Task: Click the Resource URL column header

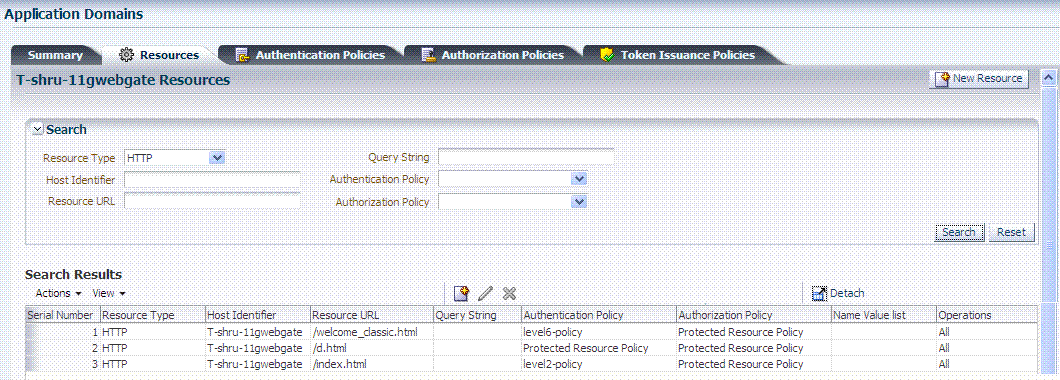Action: pyautogui.click(x=372, y=315)
